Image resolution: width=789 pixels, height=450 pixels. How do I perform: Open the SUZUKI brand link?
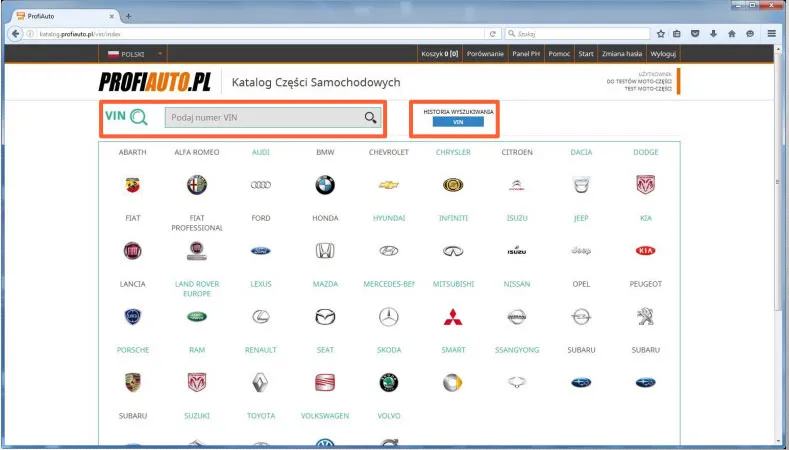pyautogui.click(x=197, y=416)
